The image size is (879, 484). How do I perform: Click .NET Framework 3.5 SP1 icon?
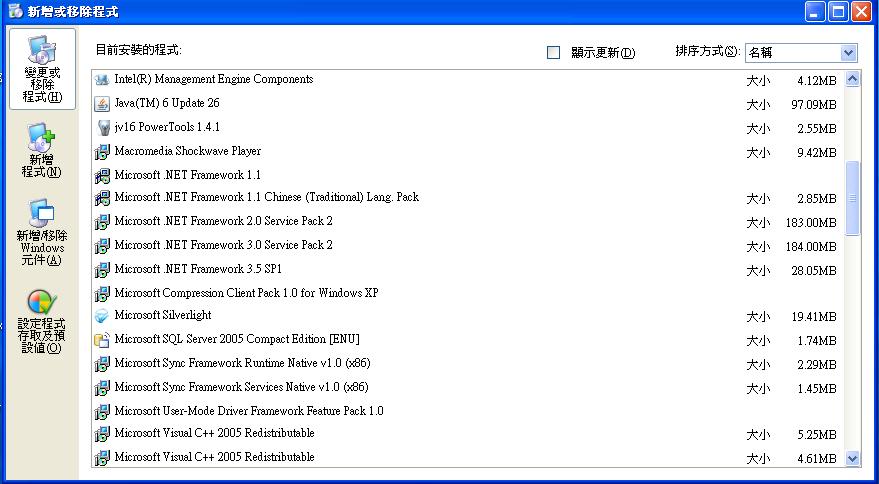pyautogui.click(x=102, y=270)
